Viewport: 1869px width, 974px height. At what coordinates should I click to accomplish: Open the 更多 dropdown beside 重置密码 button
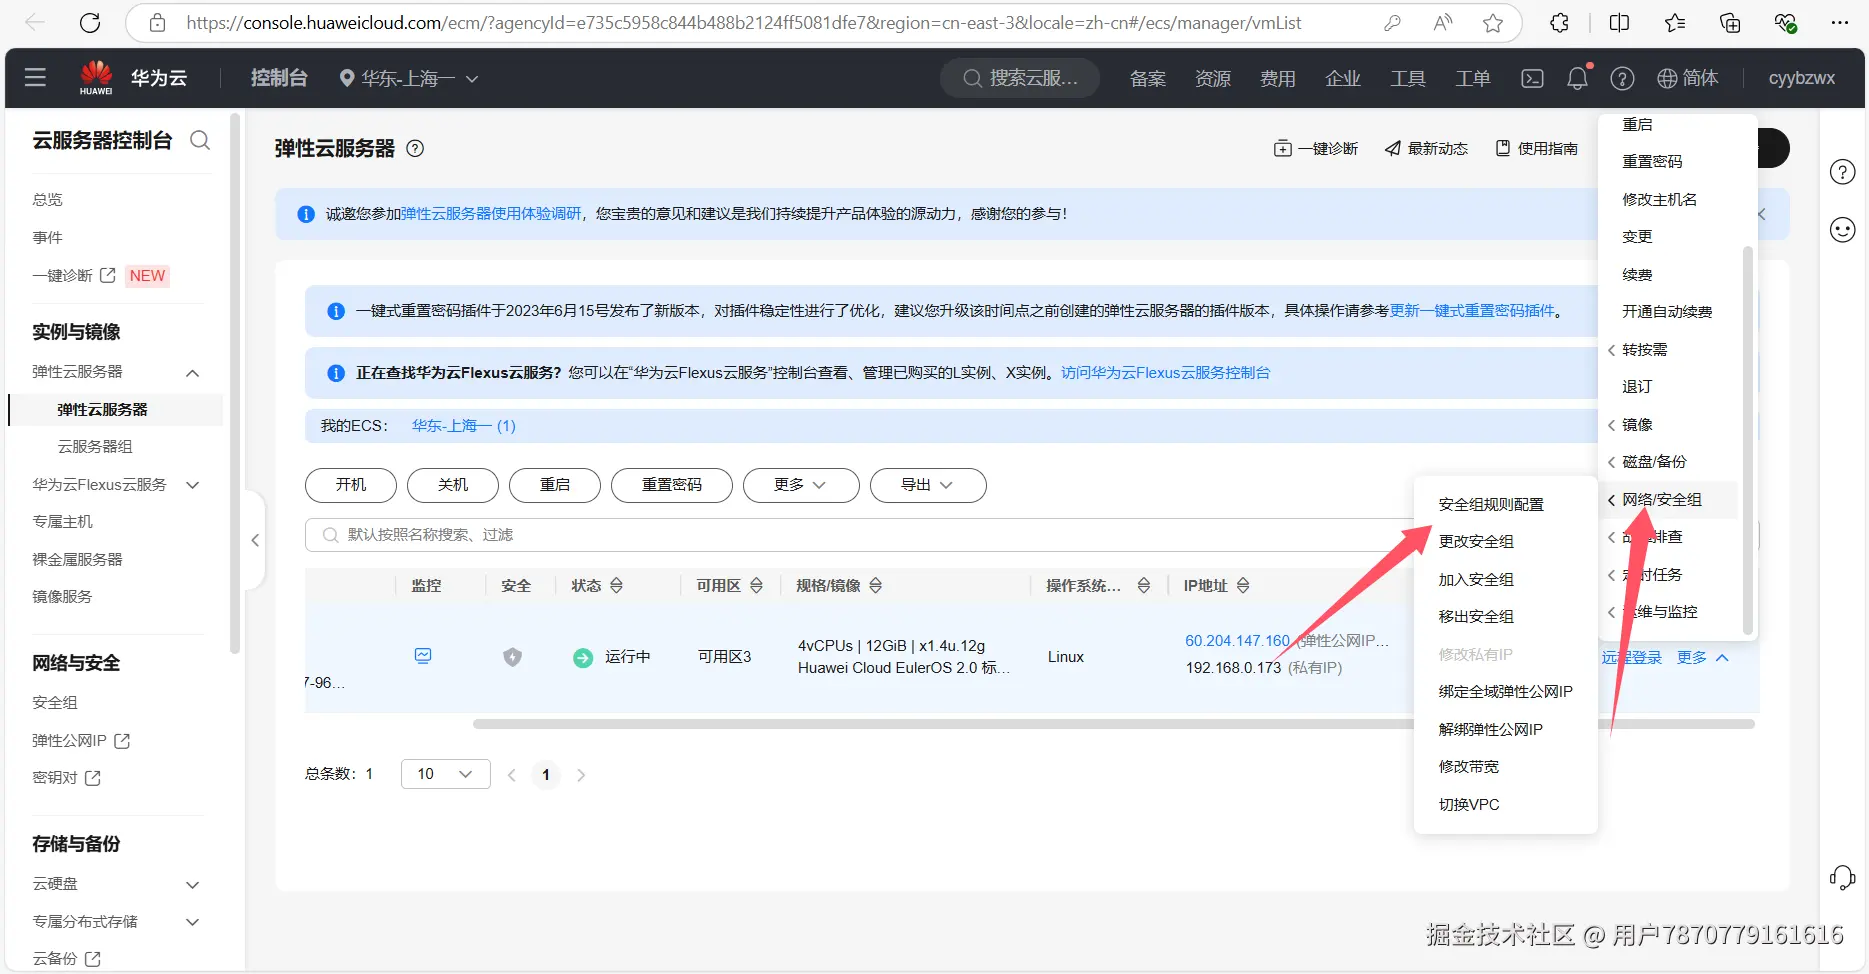(x=801, y=485)
